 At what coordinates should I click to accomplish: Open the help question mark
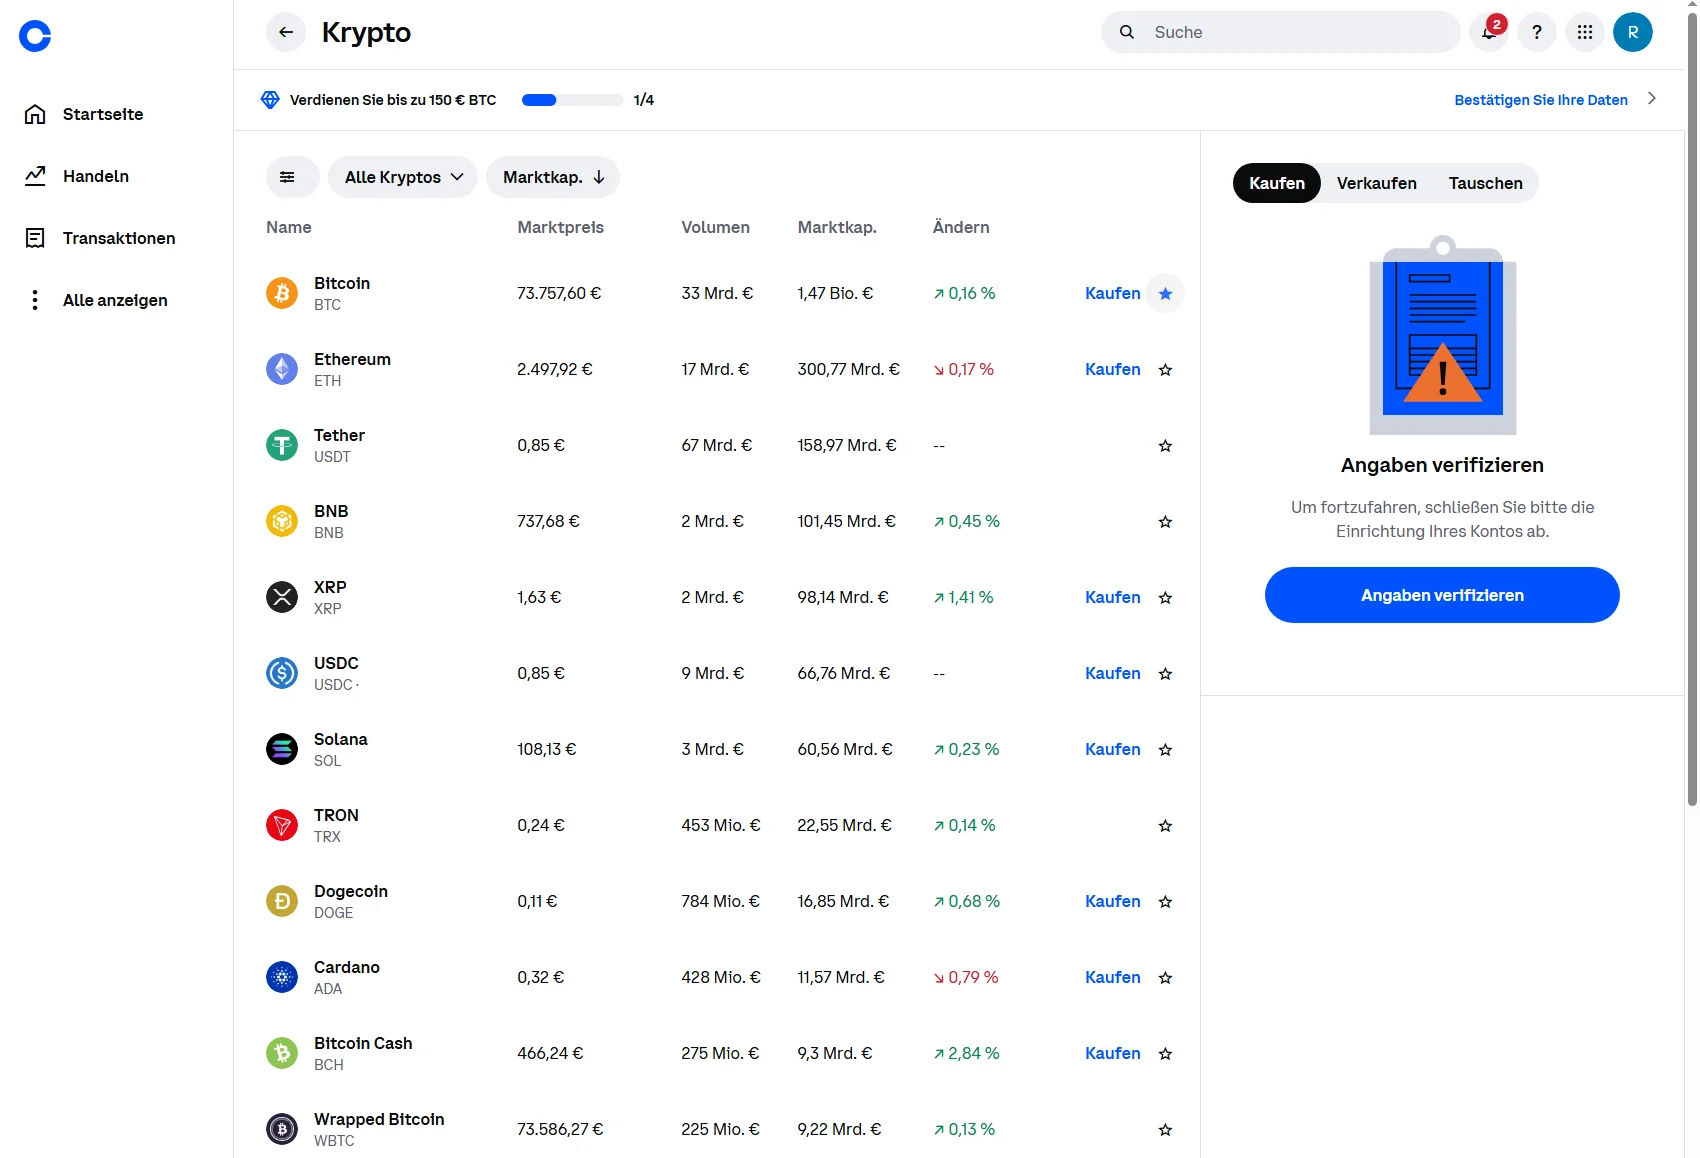1537,32
